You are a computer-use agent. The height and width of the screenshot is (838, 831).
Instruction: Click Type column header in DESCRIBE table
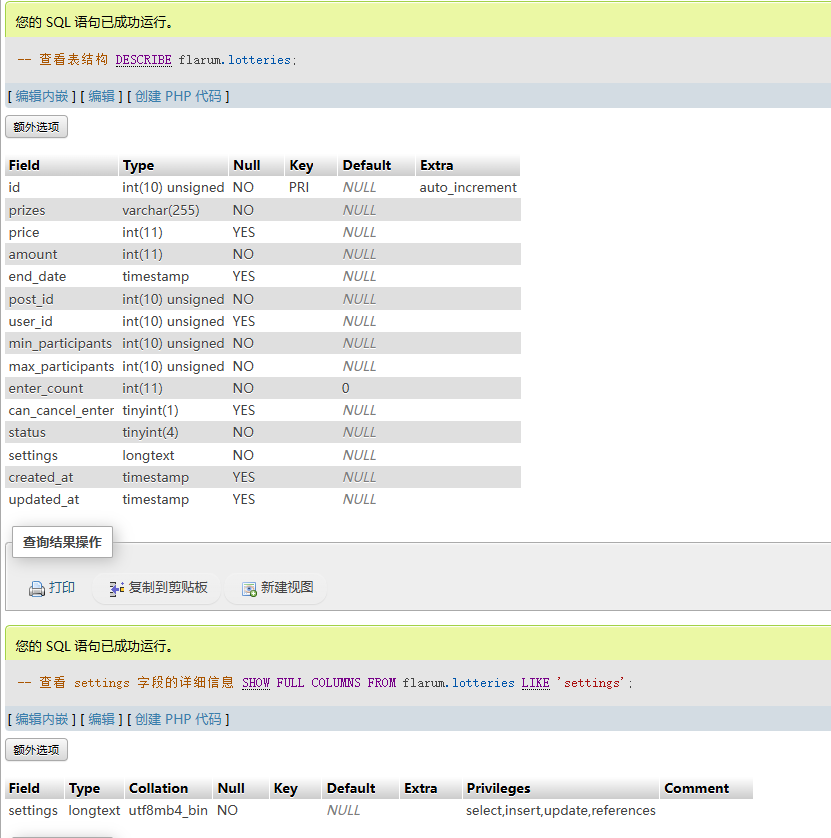[x=173, y=166]
